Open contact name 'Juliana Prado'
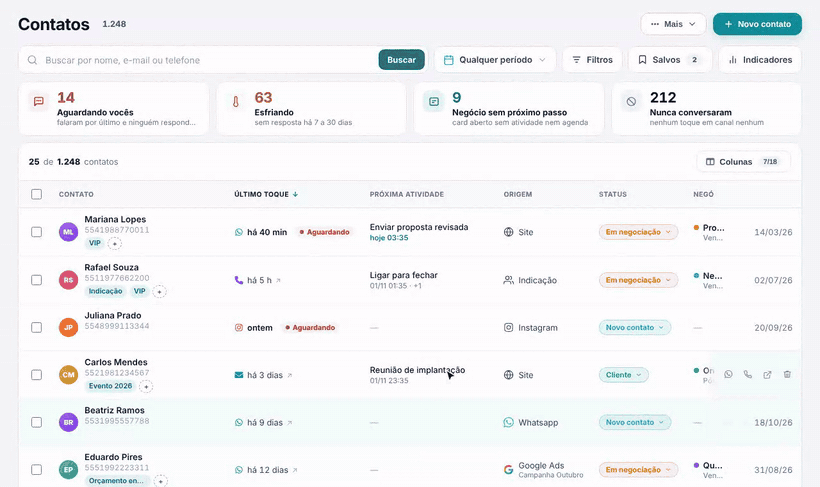The image size is (820, 487). [113, 315]
